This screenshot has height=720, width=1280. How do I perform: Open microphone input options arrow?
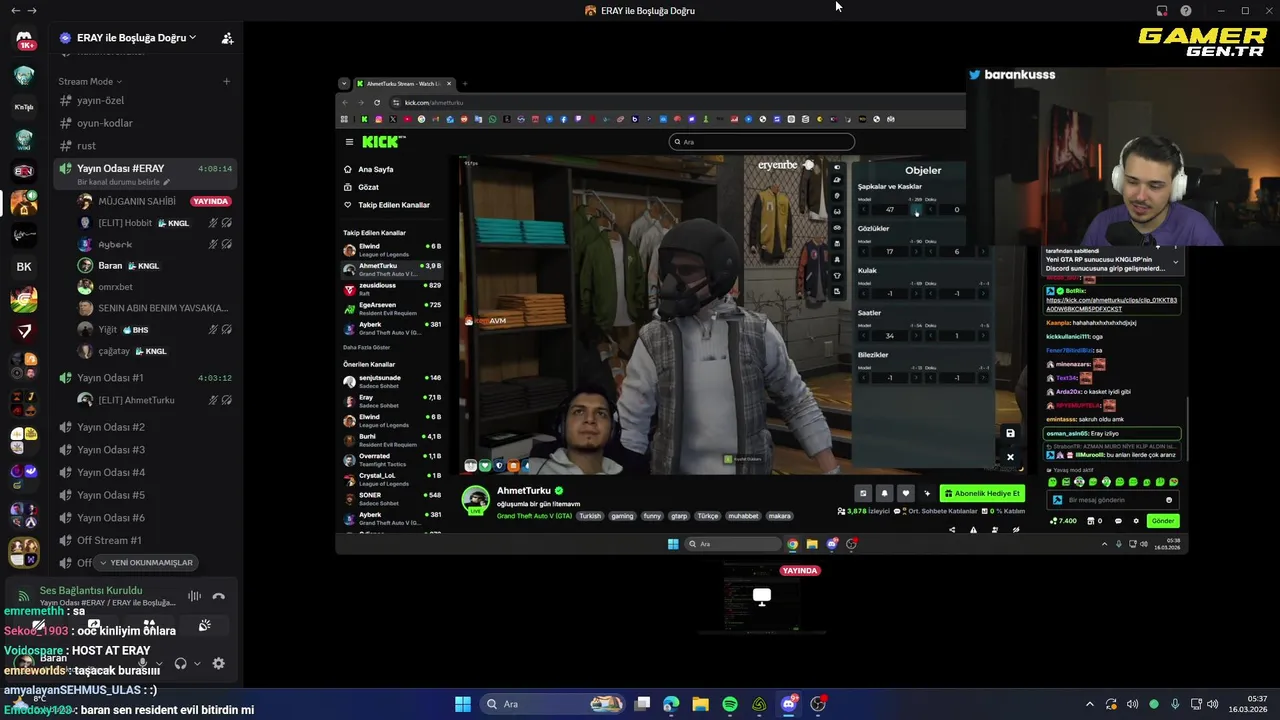[158, 663]
